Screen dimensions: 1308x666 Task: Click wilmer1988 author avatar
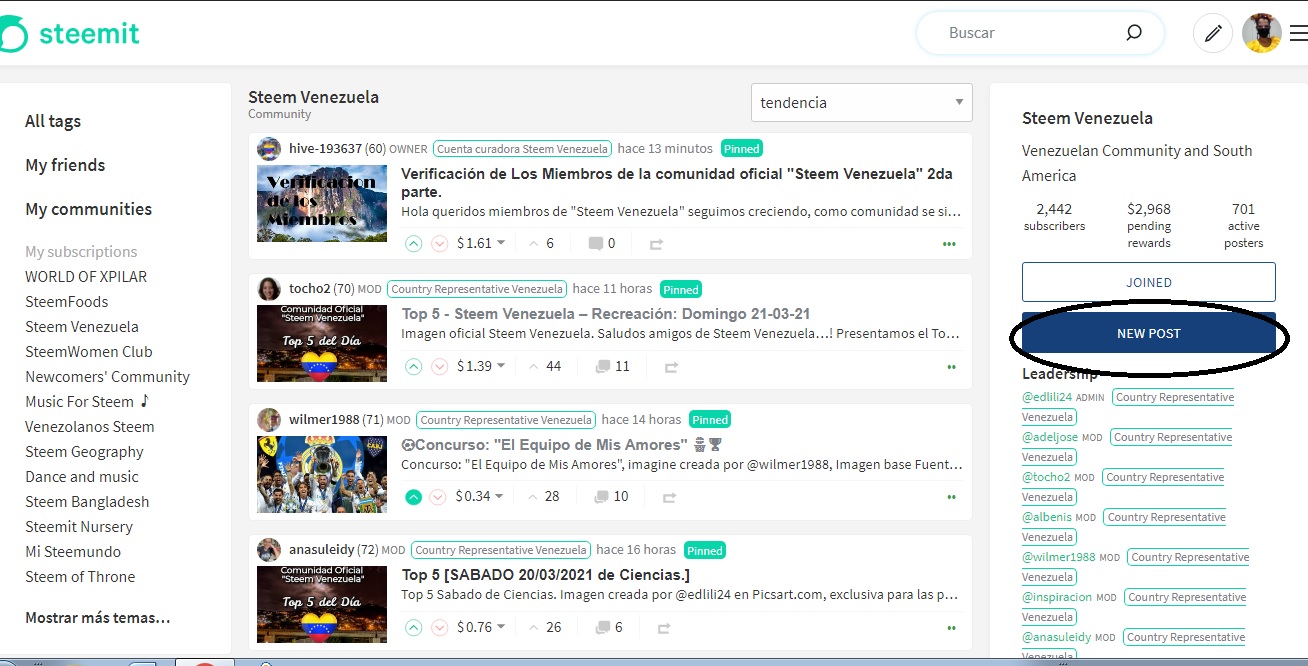(269, 420)
